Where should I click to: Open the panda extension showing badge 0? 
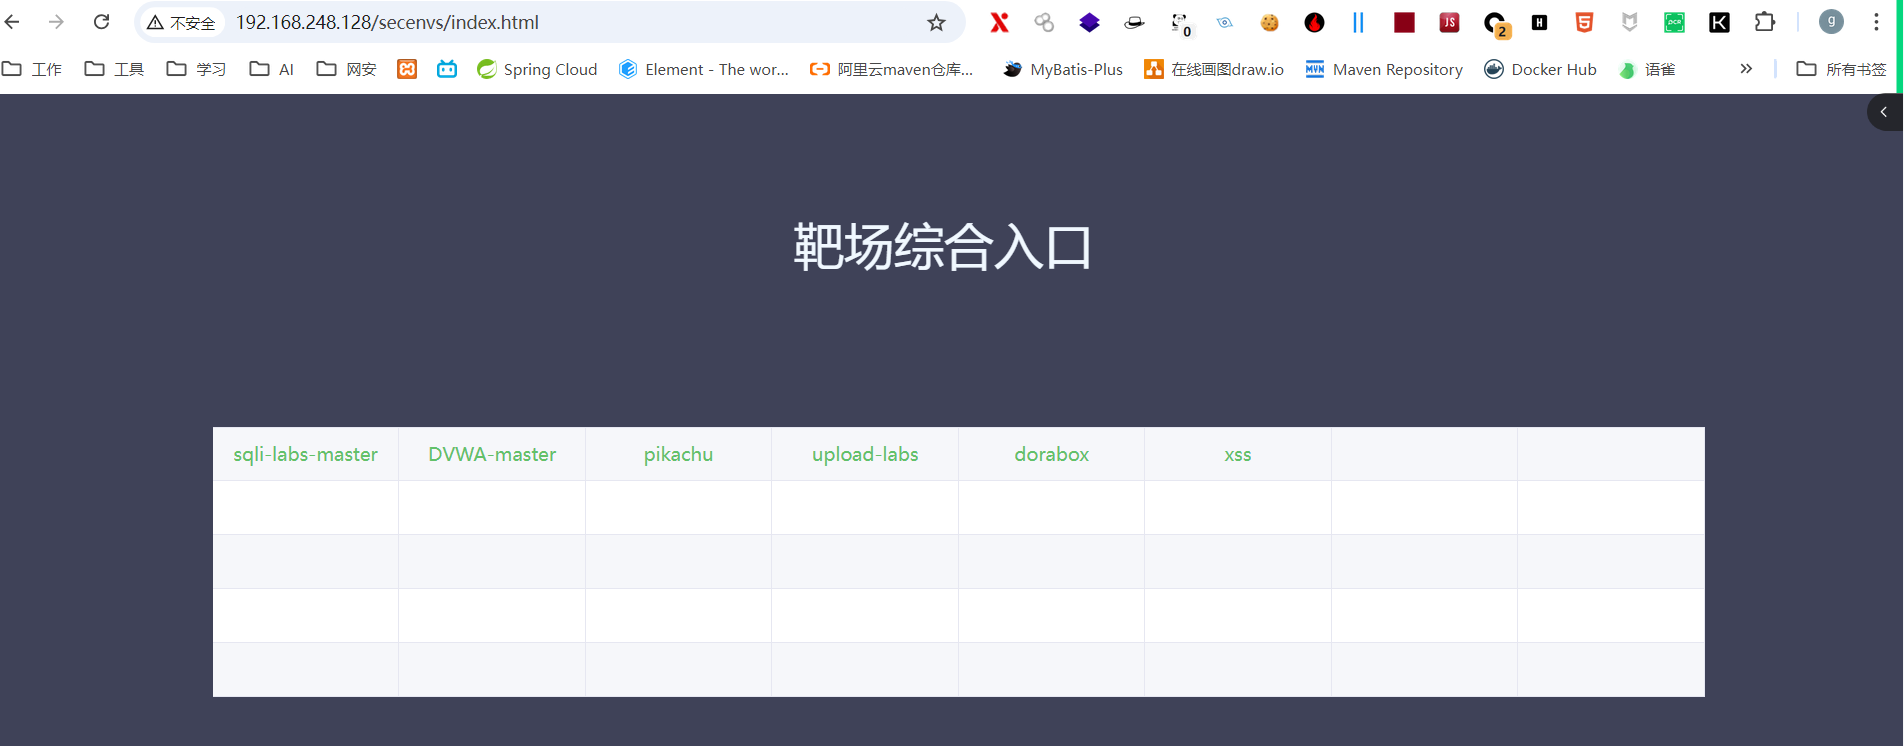tap(1180, 24)
